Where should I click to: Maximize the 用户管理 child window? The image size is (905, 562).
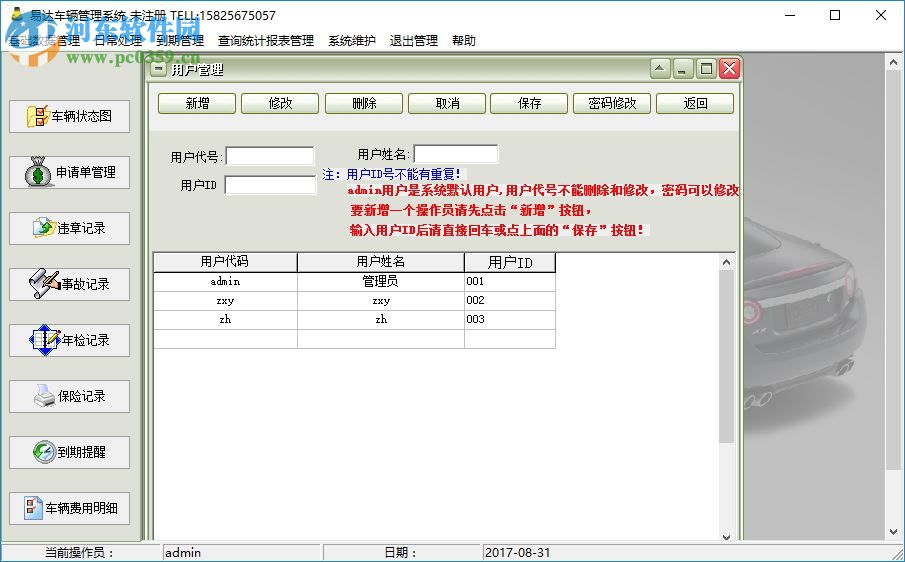coord(706,69)
